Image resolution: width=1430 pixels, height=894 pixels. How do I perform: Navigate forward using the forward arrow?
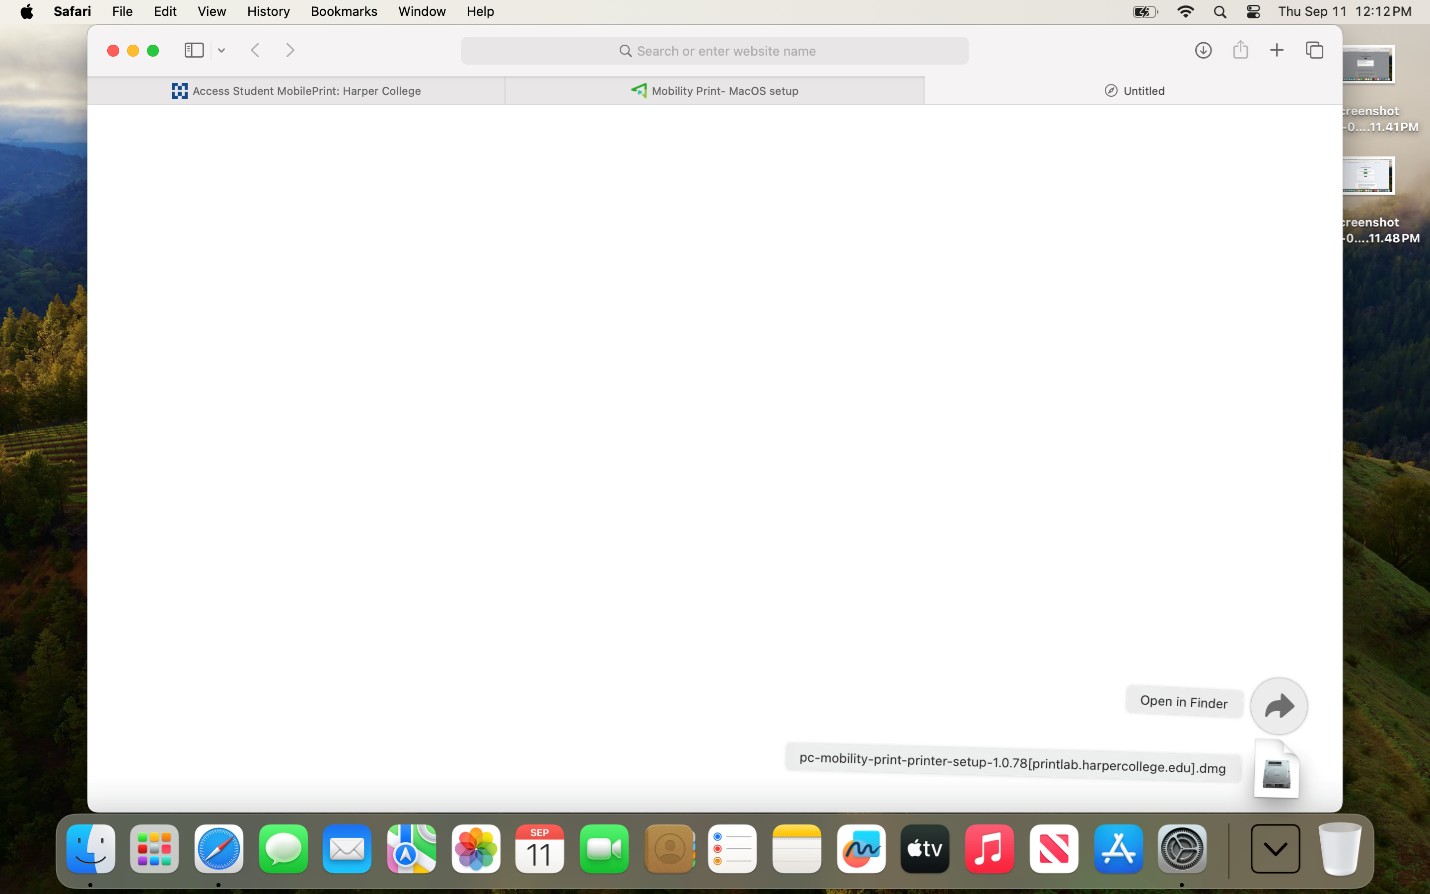290,50
